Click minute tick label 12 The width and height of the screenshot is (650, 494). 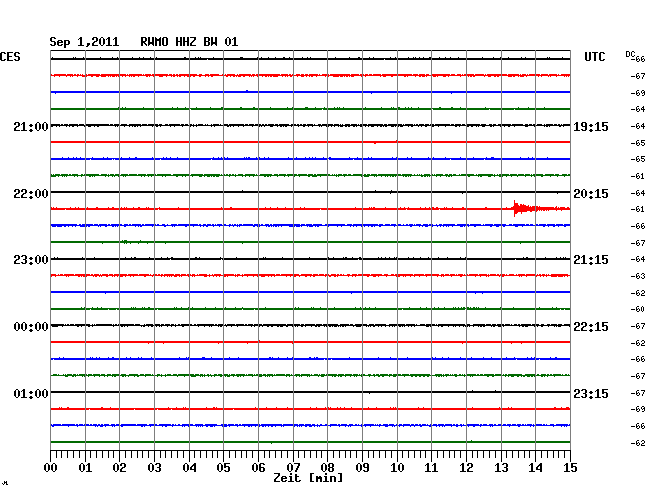click(466, 468)
